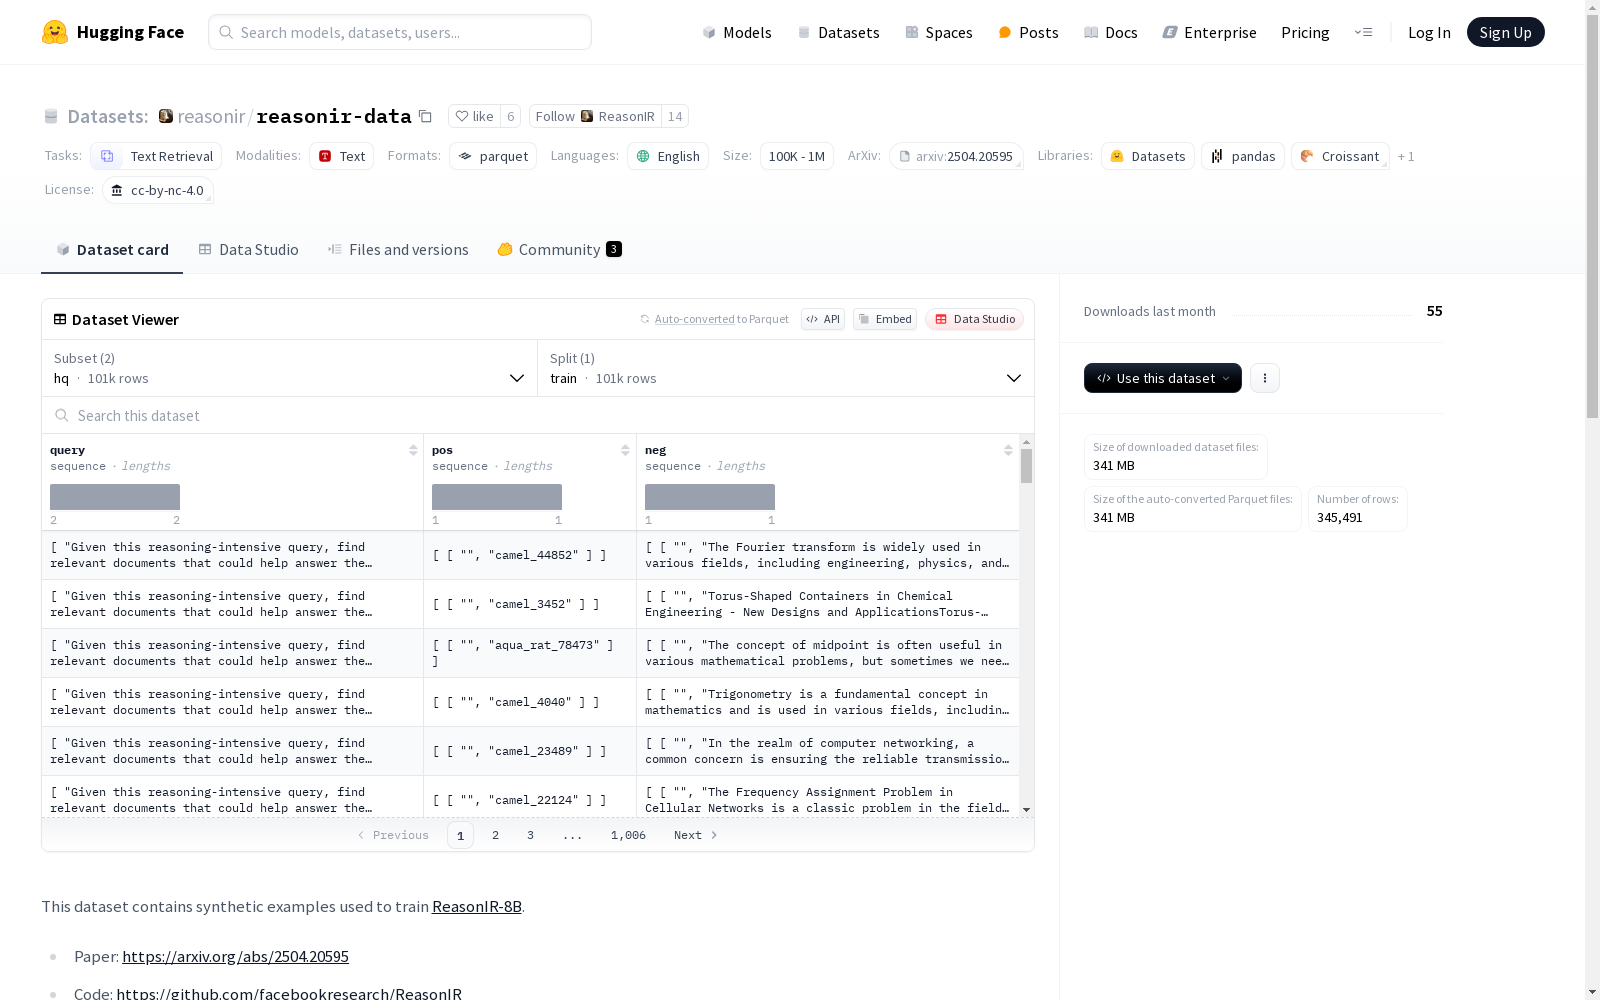Open the like count 6
Viewport: 1600px width, 1000px height.
(x=510, y=116)
